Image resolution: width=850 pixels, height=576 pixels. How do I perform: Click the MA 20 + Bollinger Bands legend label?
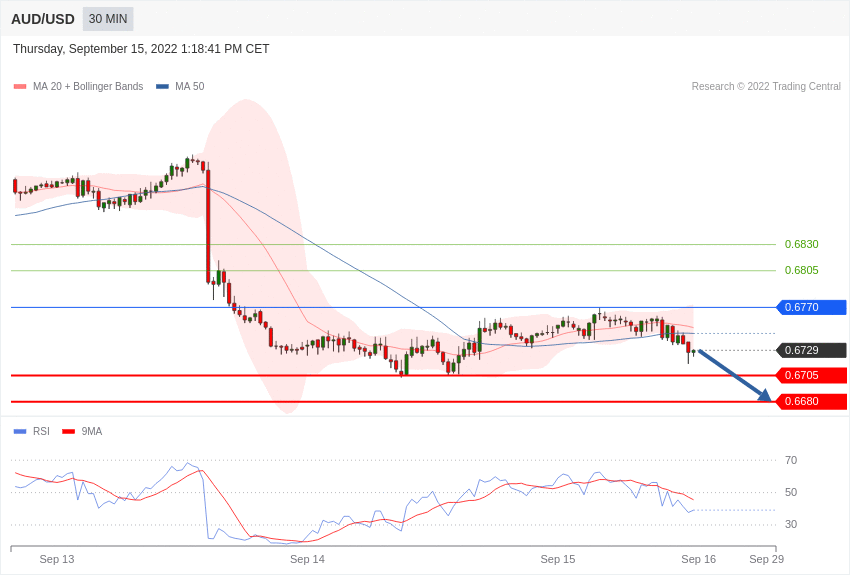(x=88, y=86)
